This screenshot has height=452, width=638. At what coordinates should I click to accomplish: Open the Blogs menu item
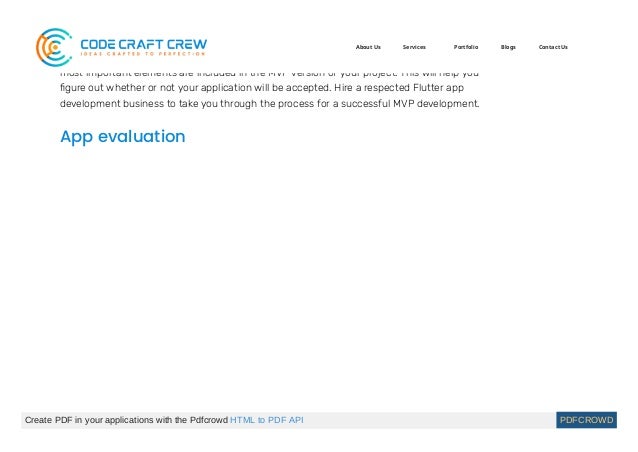tap(508, 47)
